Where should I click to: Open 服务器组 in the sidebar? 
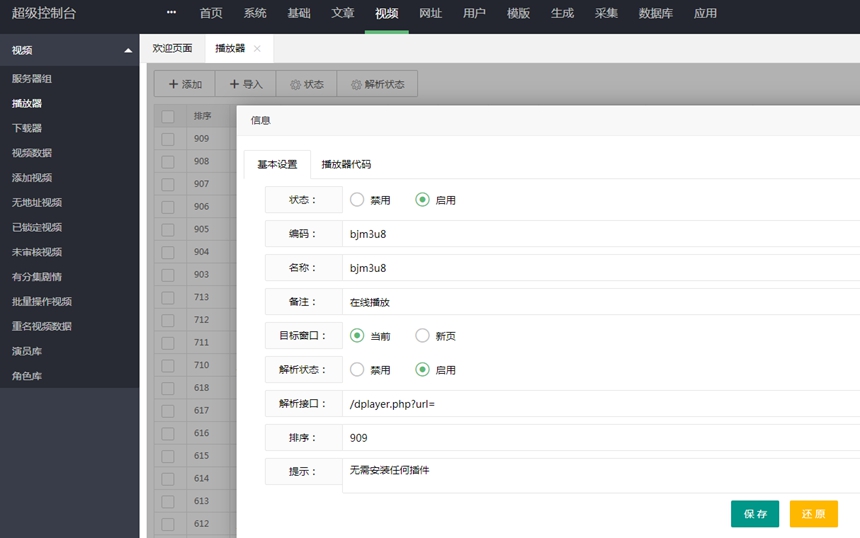[34, 78]
